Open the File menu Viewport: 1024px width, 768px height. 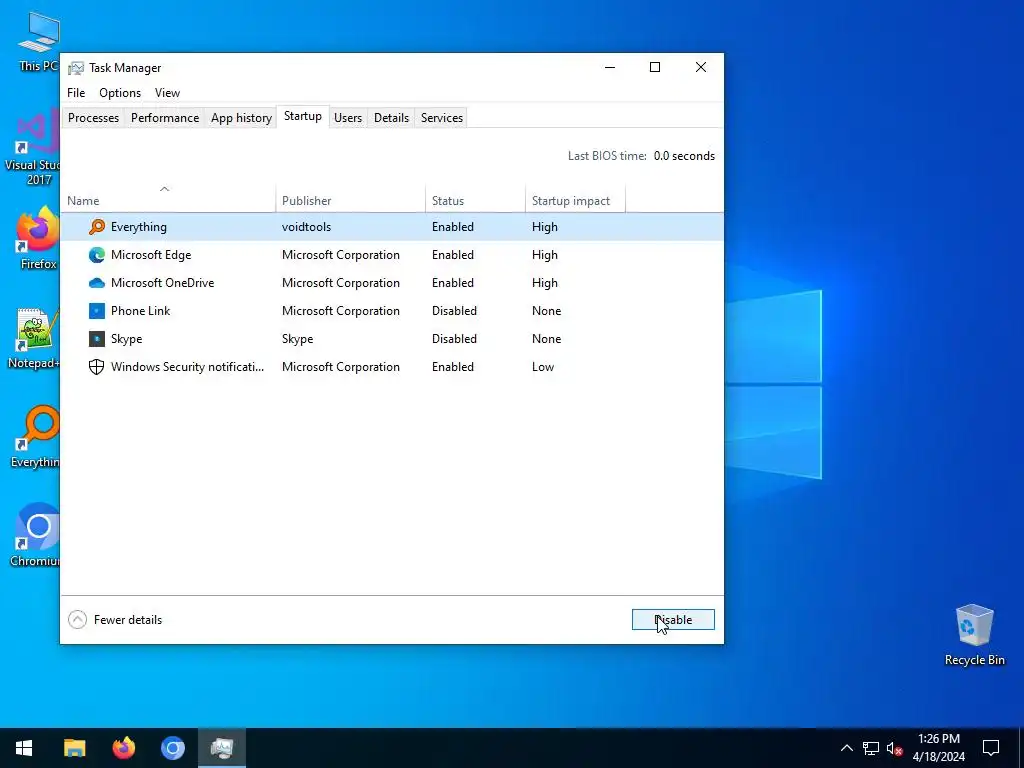[76, 93]
